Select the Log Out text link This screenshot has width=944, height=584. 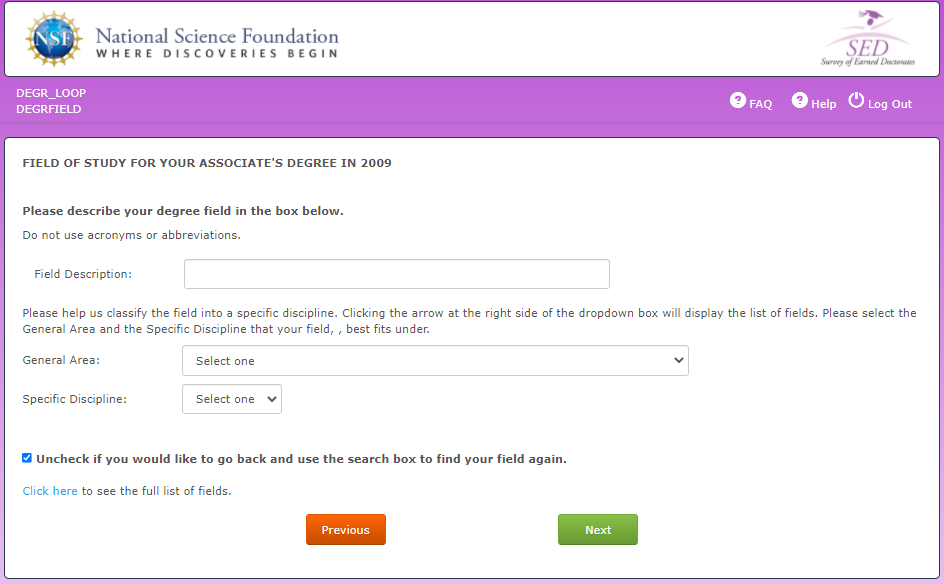pyautogui.click(x=890, y=104)
